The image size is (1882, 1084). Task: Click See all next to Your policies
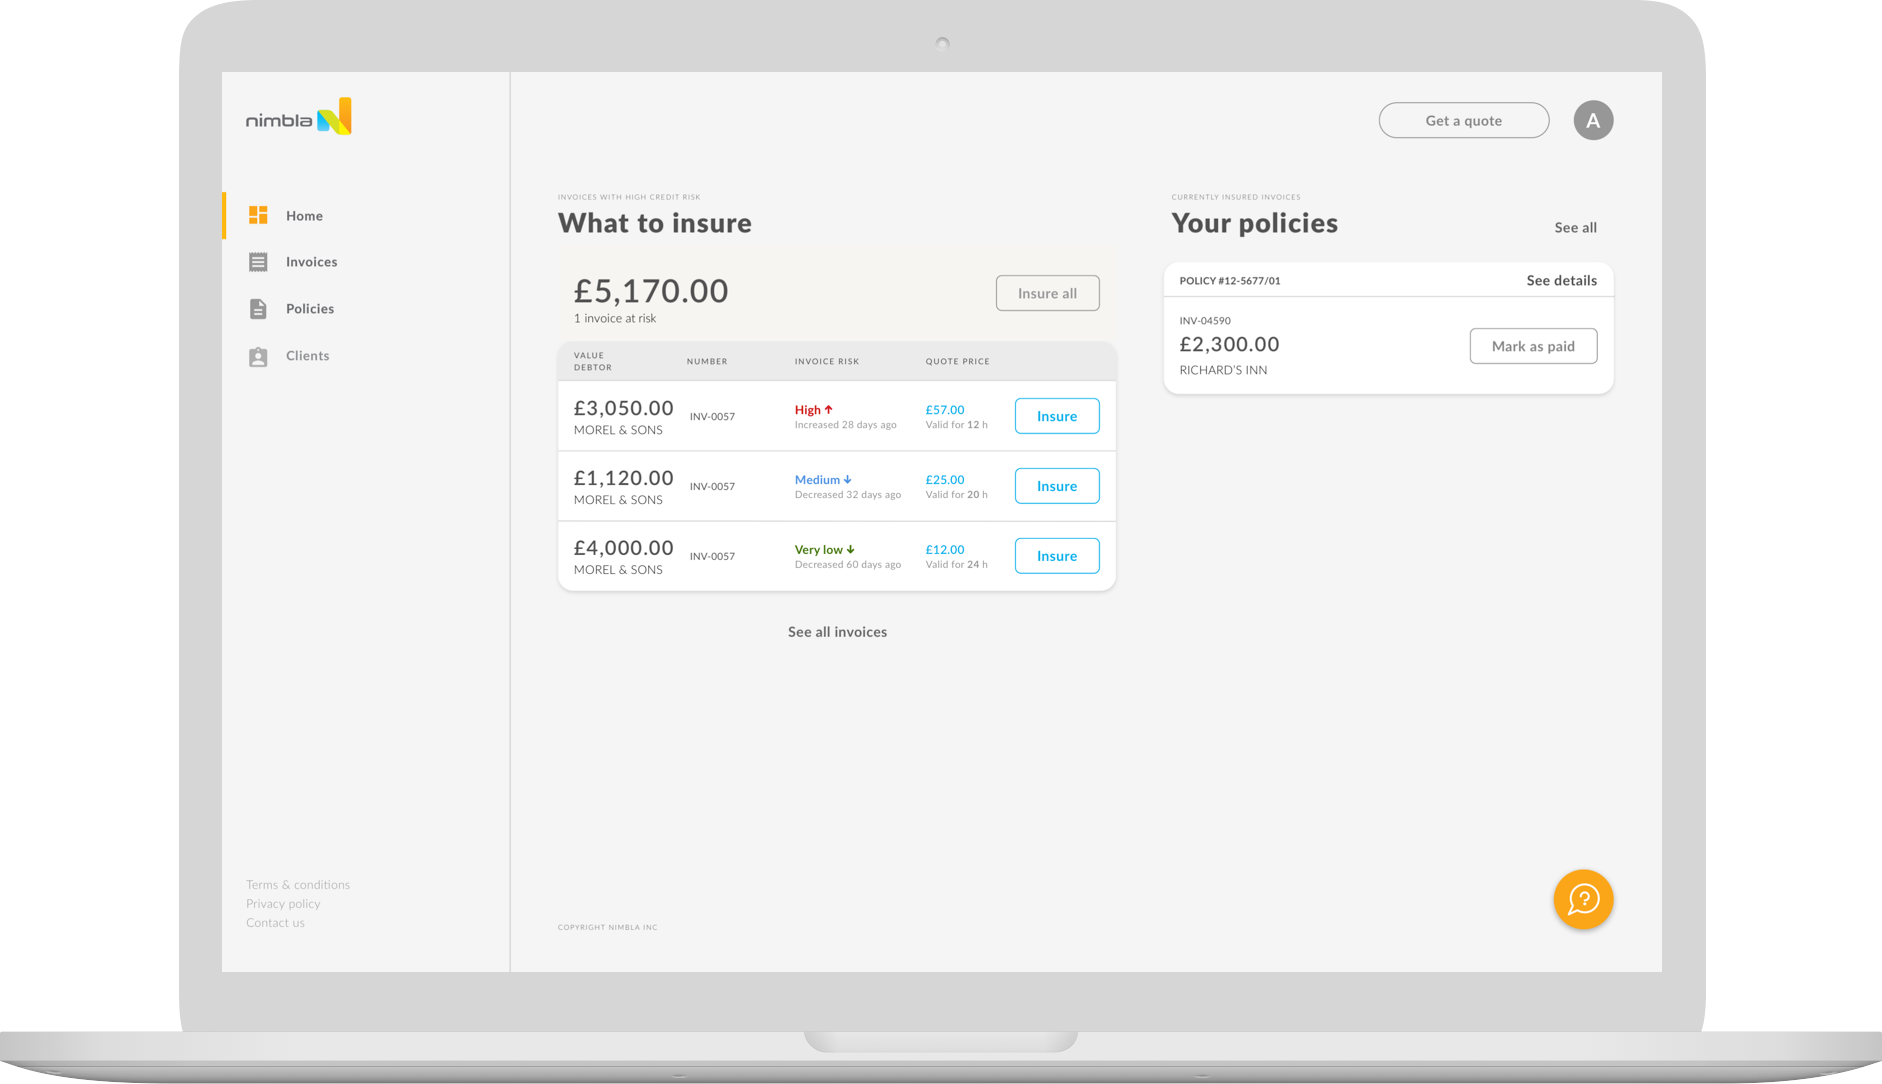click(1575, 228)
